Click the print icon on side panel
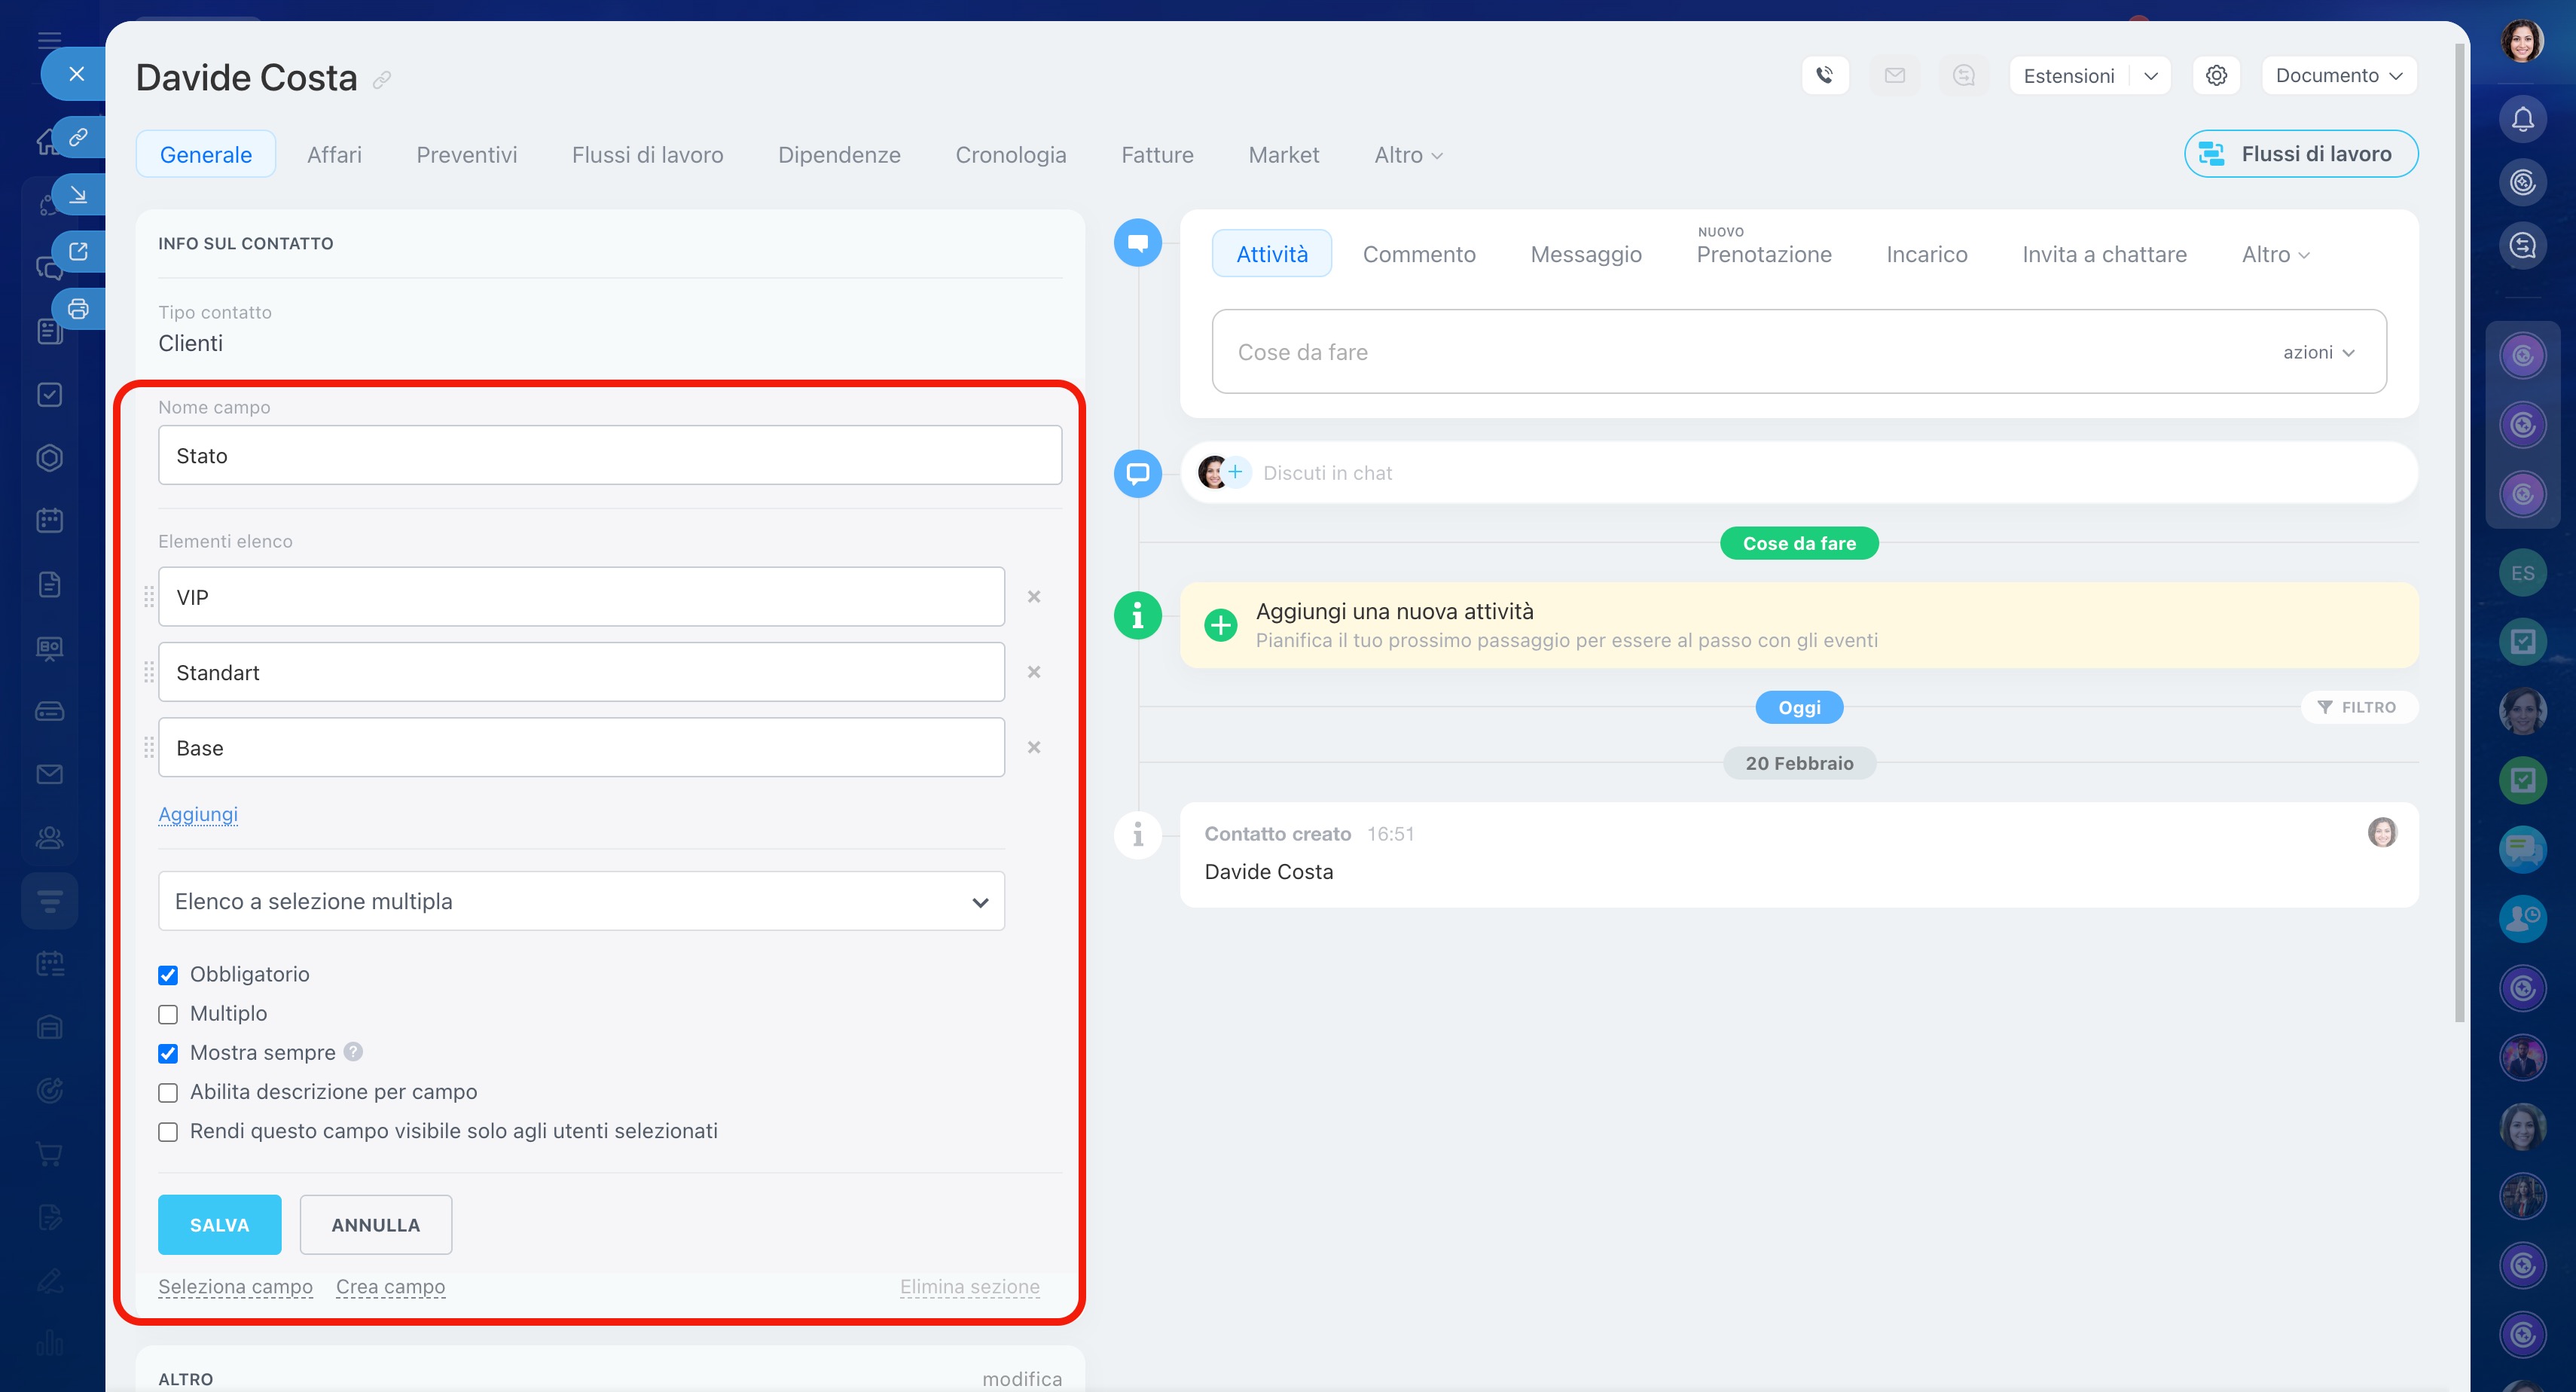Screen dimensions: 2576x1392 tap(78, 308)
